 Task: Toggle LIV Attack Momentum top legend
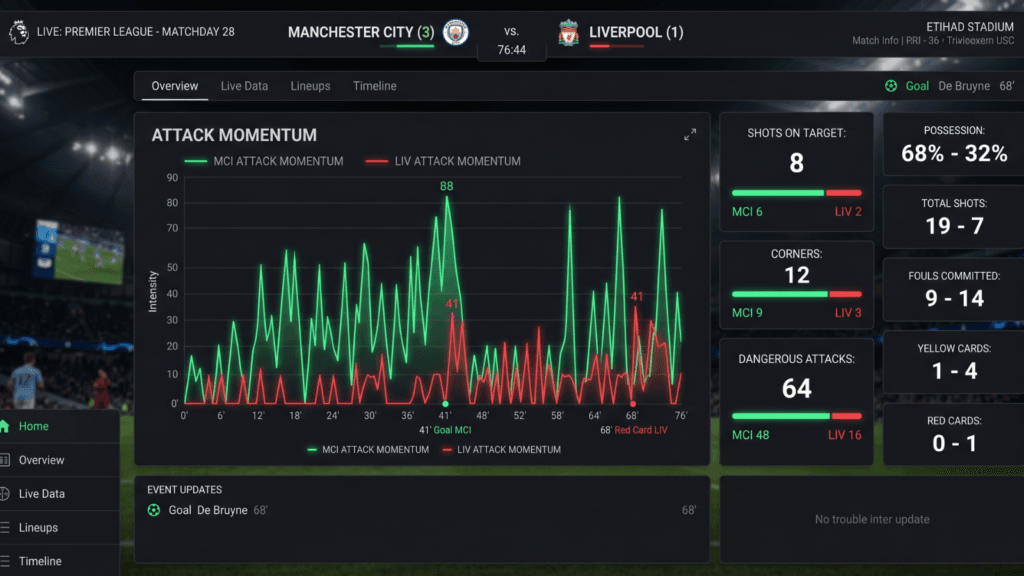[x=443, y=161]
